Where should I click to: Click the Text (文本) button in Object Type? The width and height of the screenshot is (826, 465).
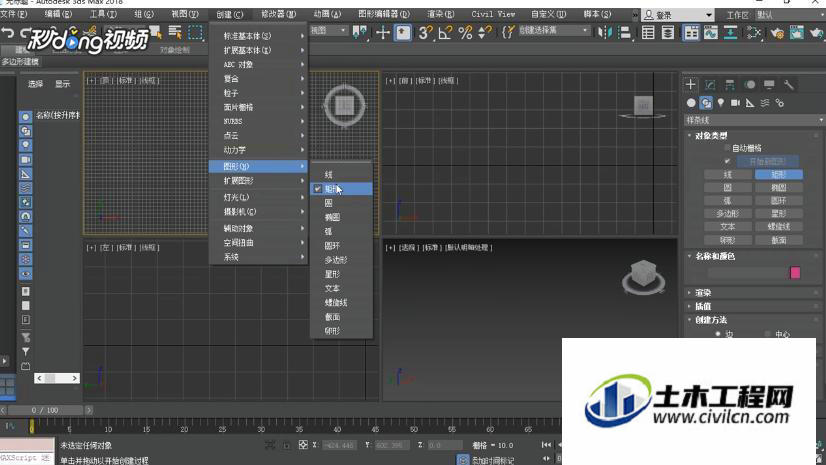[727, 226]
